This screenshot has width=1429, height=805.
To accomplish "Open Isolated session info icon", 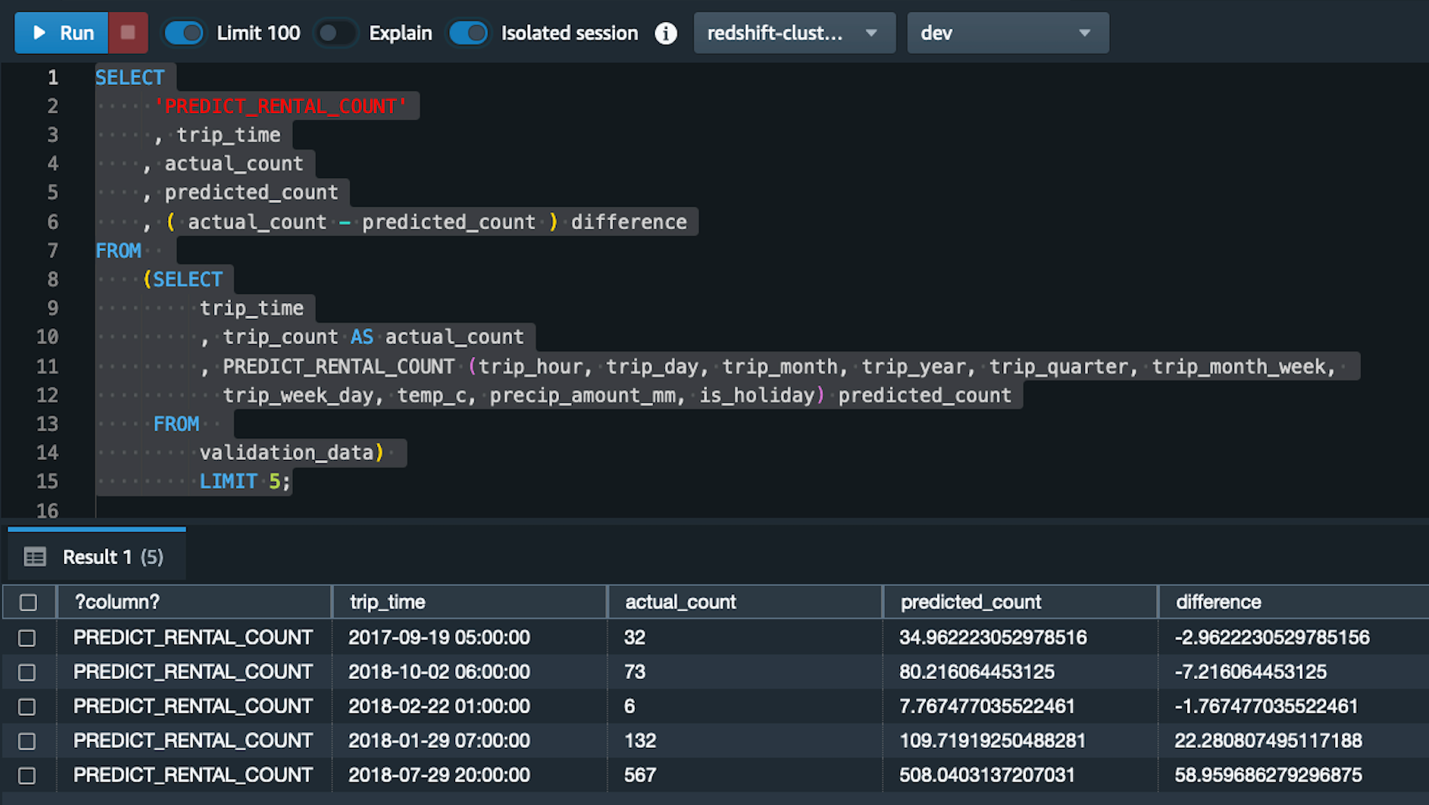I will [665, 33].
